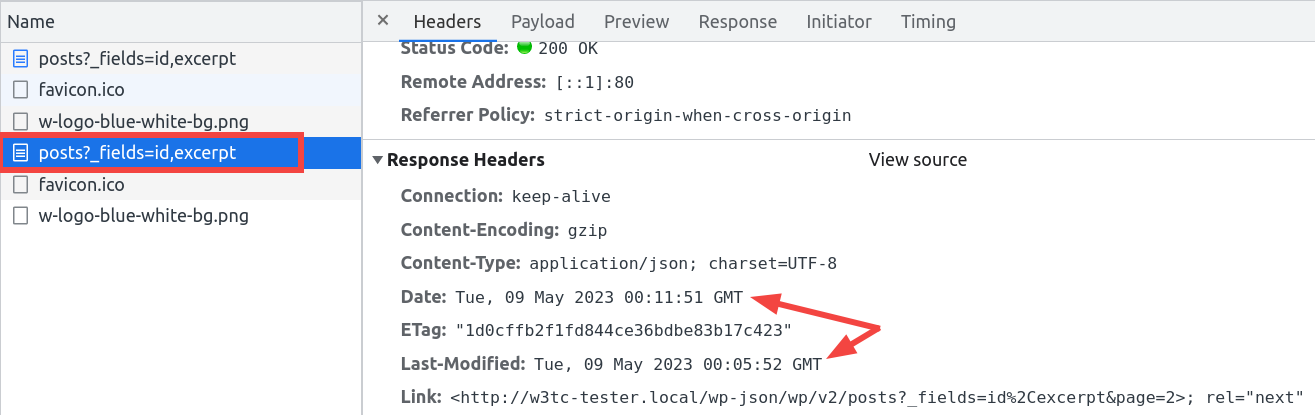
Task: Click file icon of first w-logo-blue-white-bg.png
Action: pyautogui.click(x=21, y=122)
